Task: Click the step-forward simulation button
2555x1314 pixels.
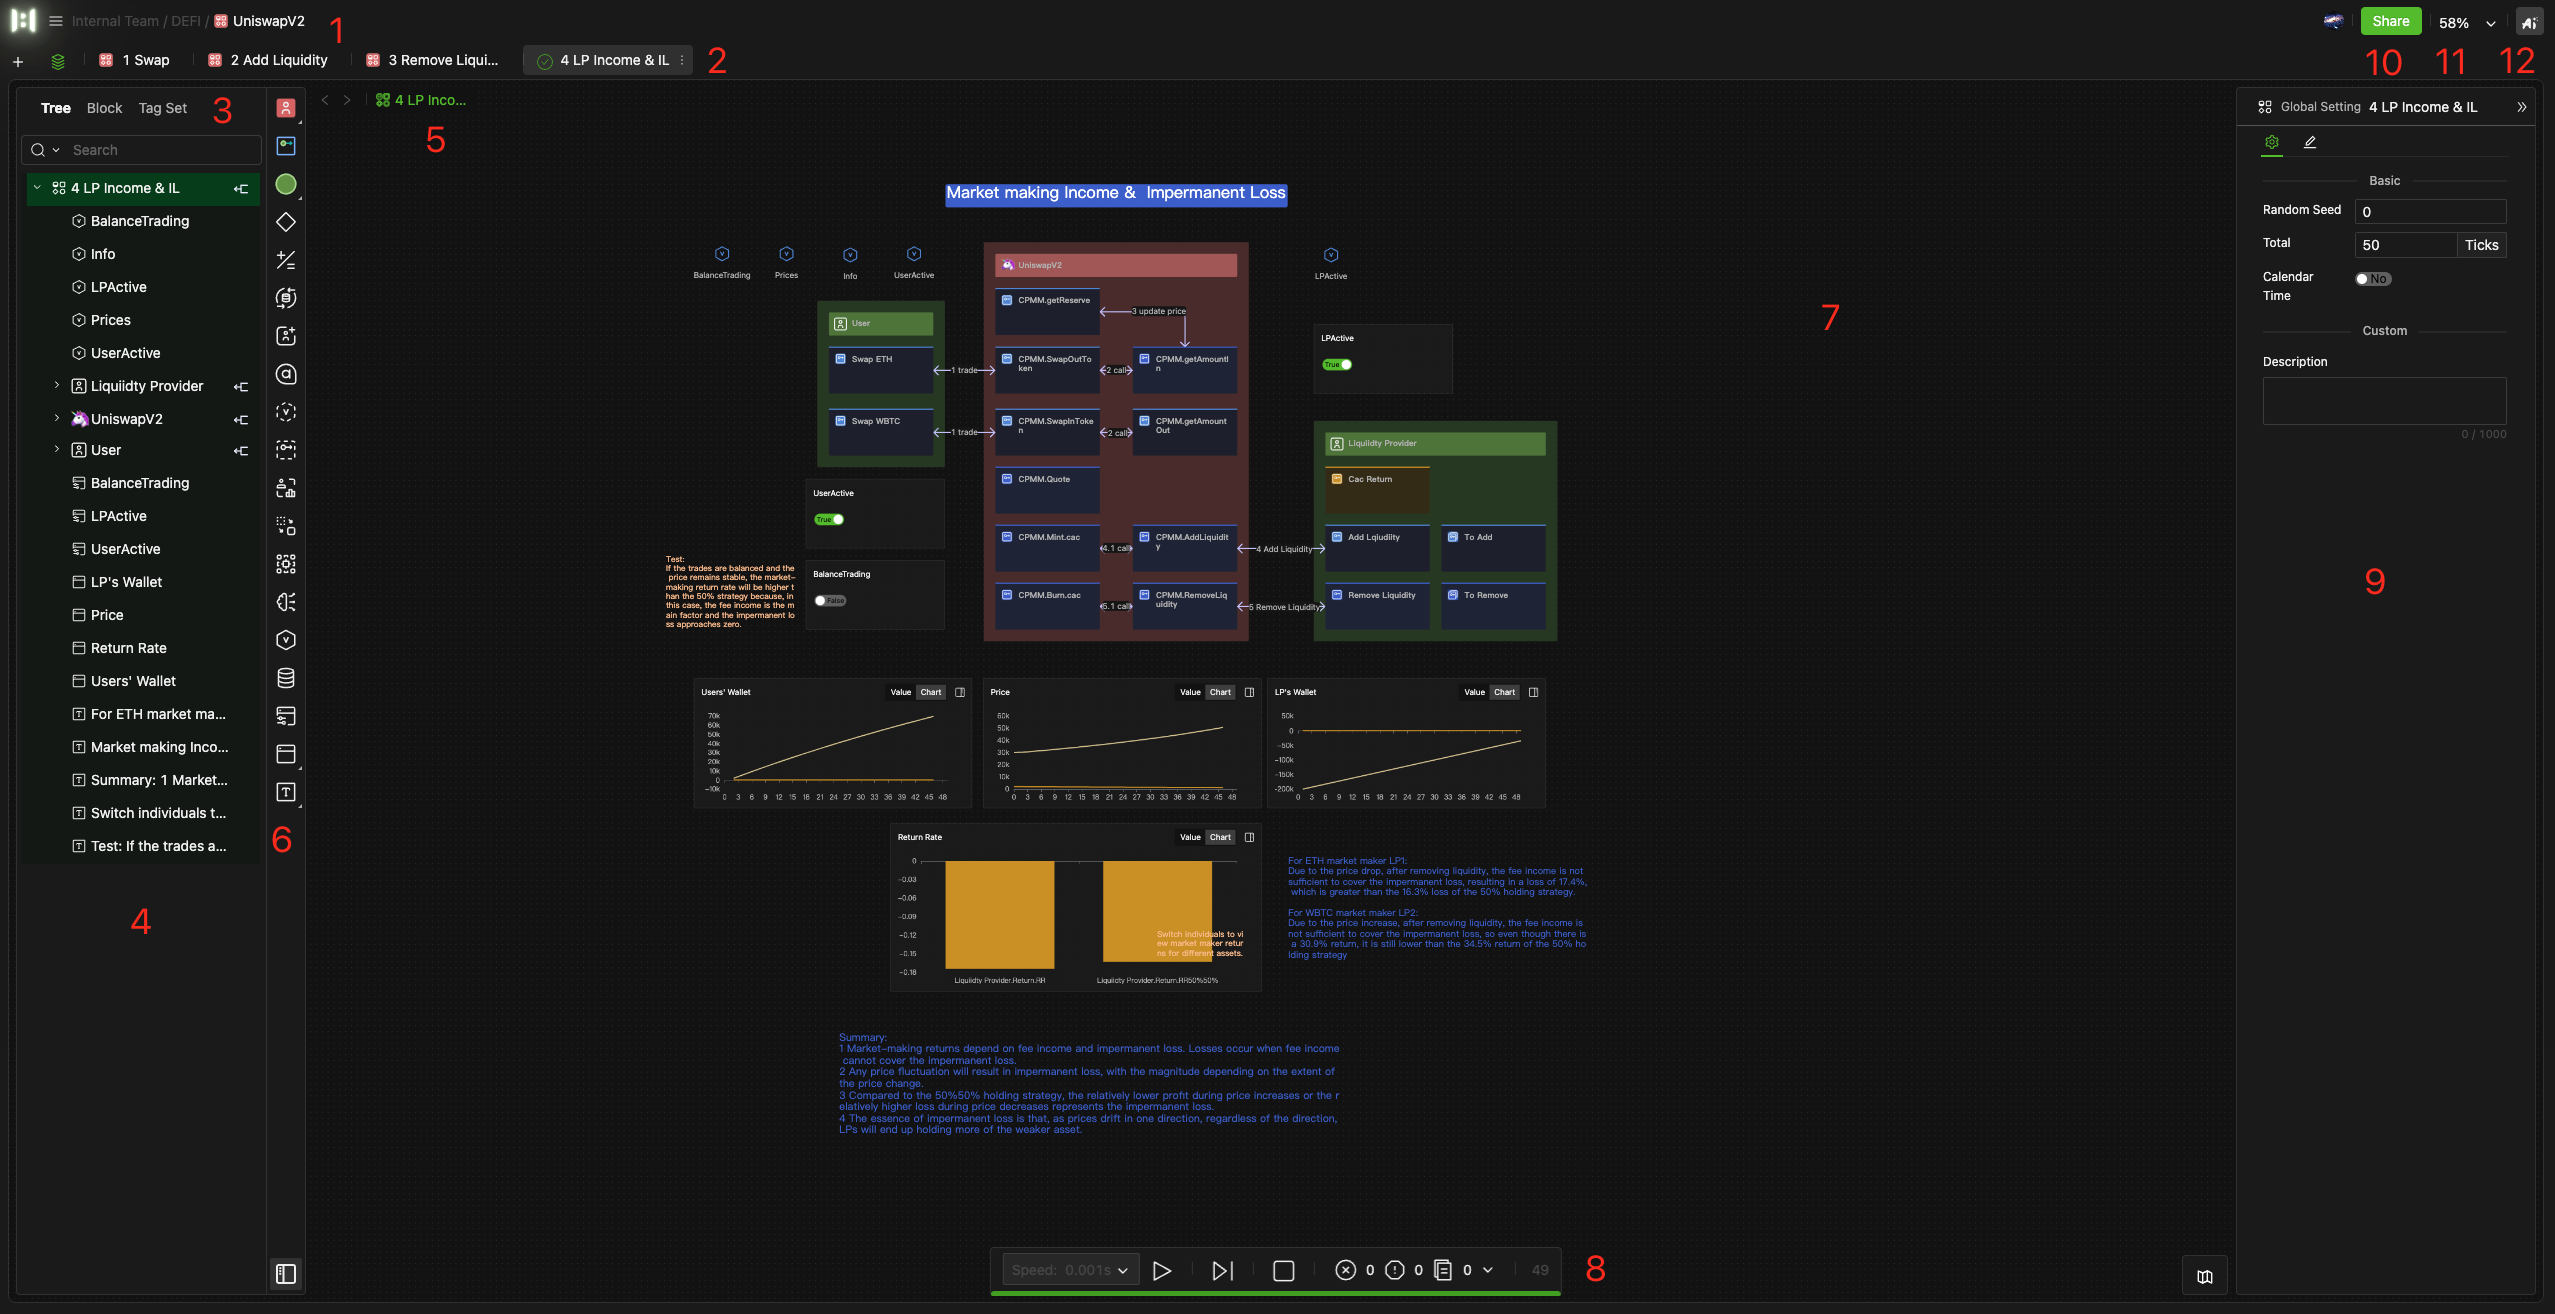Action: (x=1222, y=1270)
